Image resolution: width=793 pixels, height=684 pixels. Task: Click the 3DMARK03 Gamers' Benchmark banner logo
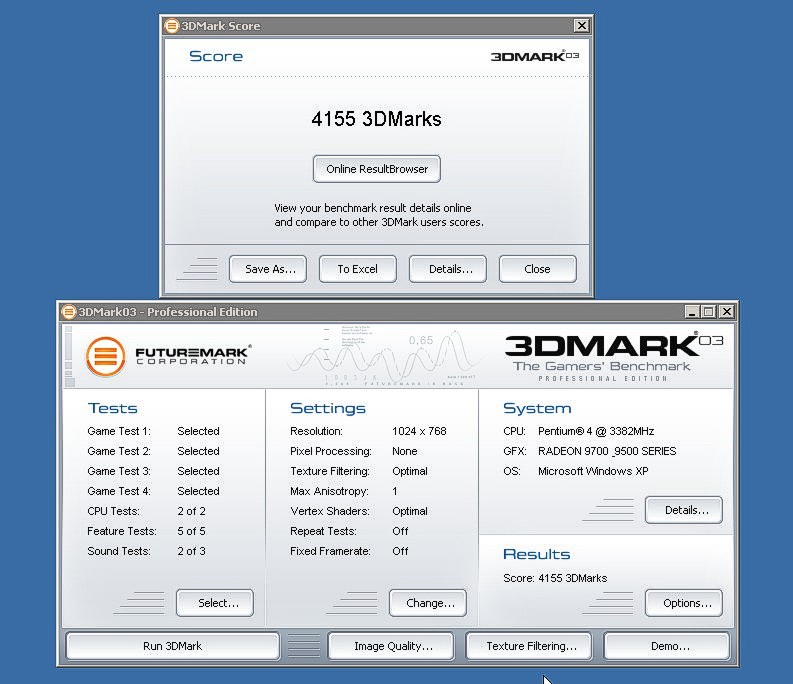coord(614,357)
